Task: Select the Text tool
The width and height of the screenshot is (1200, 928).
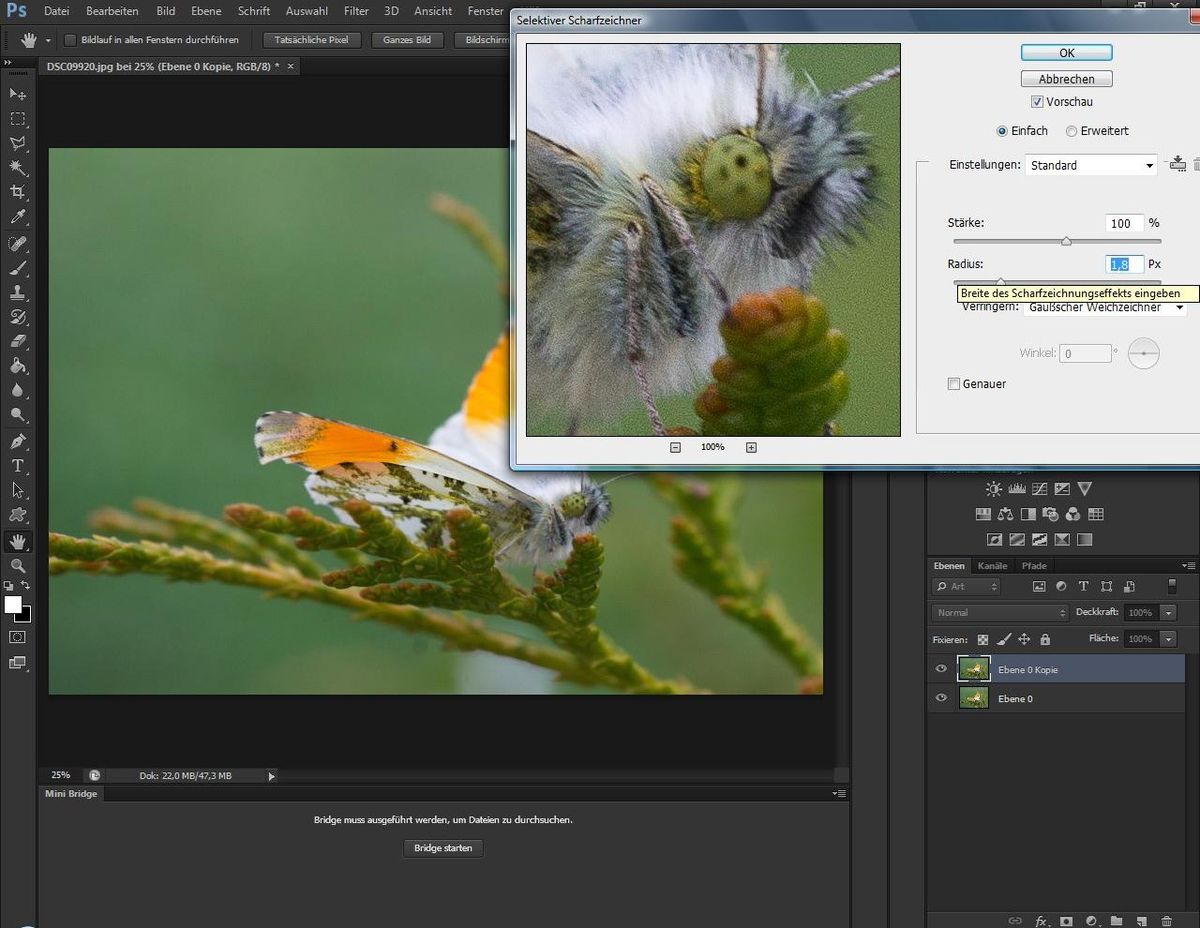Action: [x=17, y=466]
